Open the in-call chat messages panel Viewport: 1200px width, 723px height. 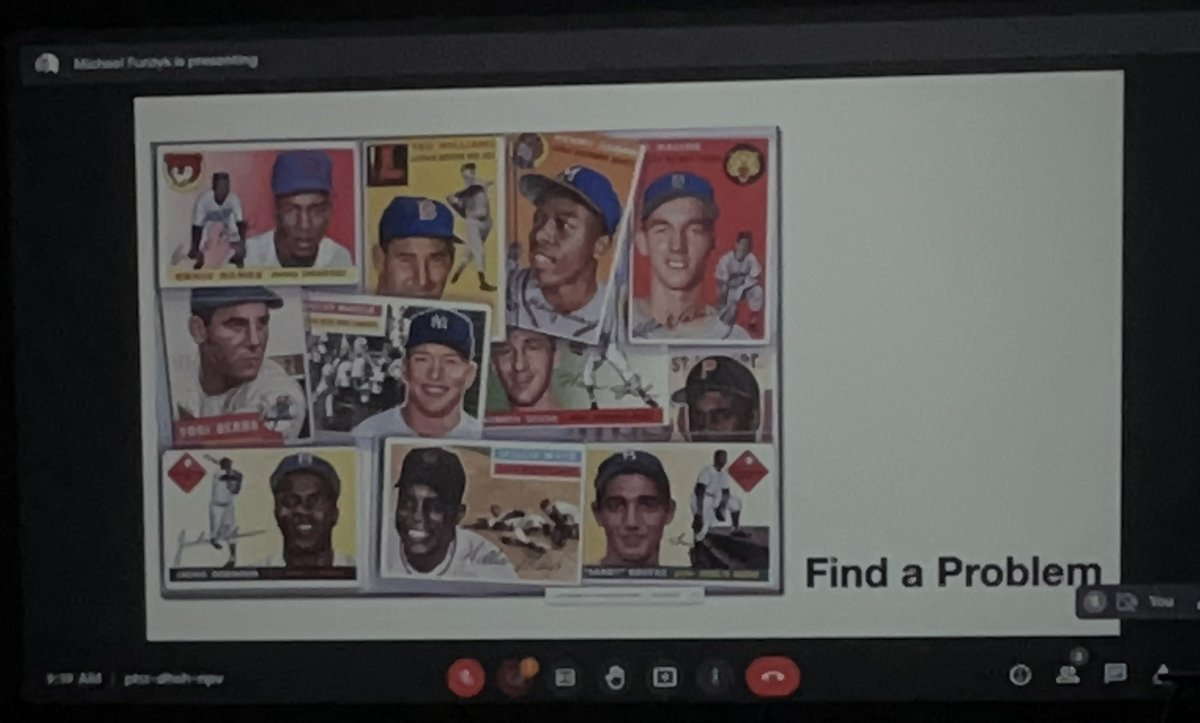coord(1115,673)
